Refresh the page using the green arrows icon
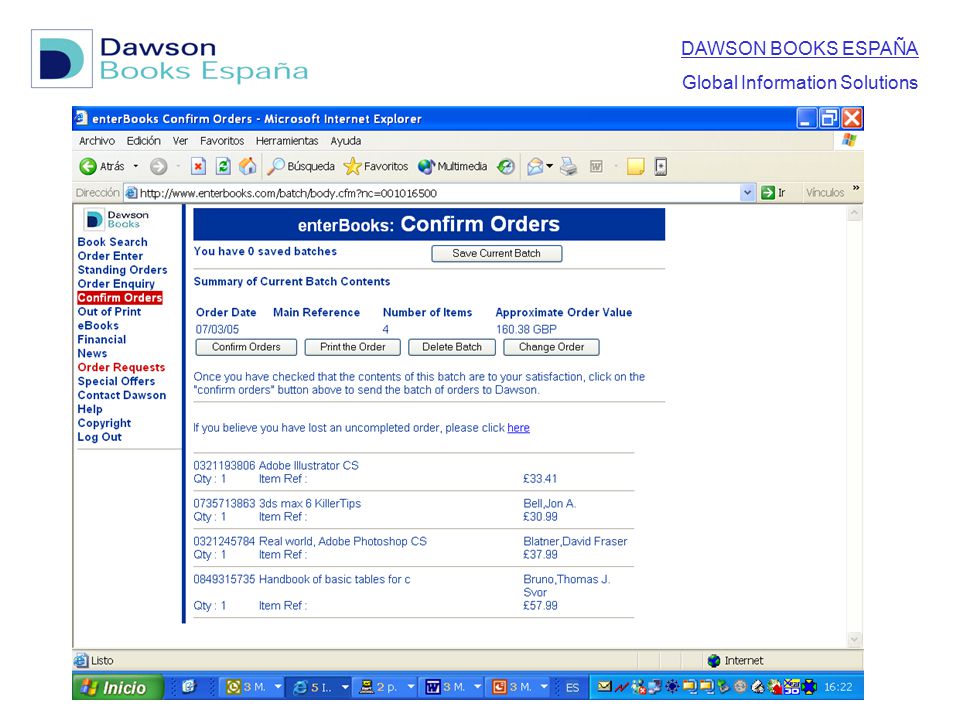Screen dimensions: 960x720 point(223,166)
